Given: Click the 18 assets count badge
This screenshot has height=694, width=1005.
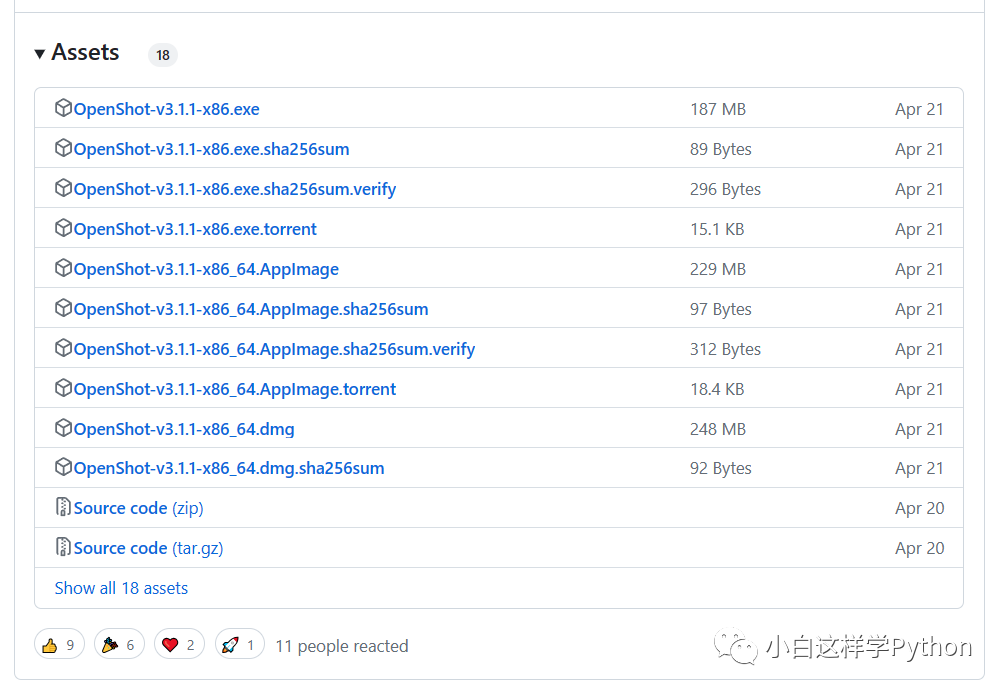Looking at the screenshot, I should 163,55.
